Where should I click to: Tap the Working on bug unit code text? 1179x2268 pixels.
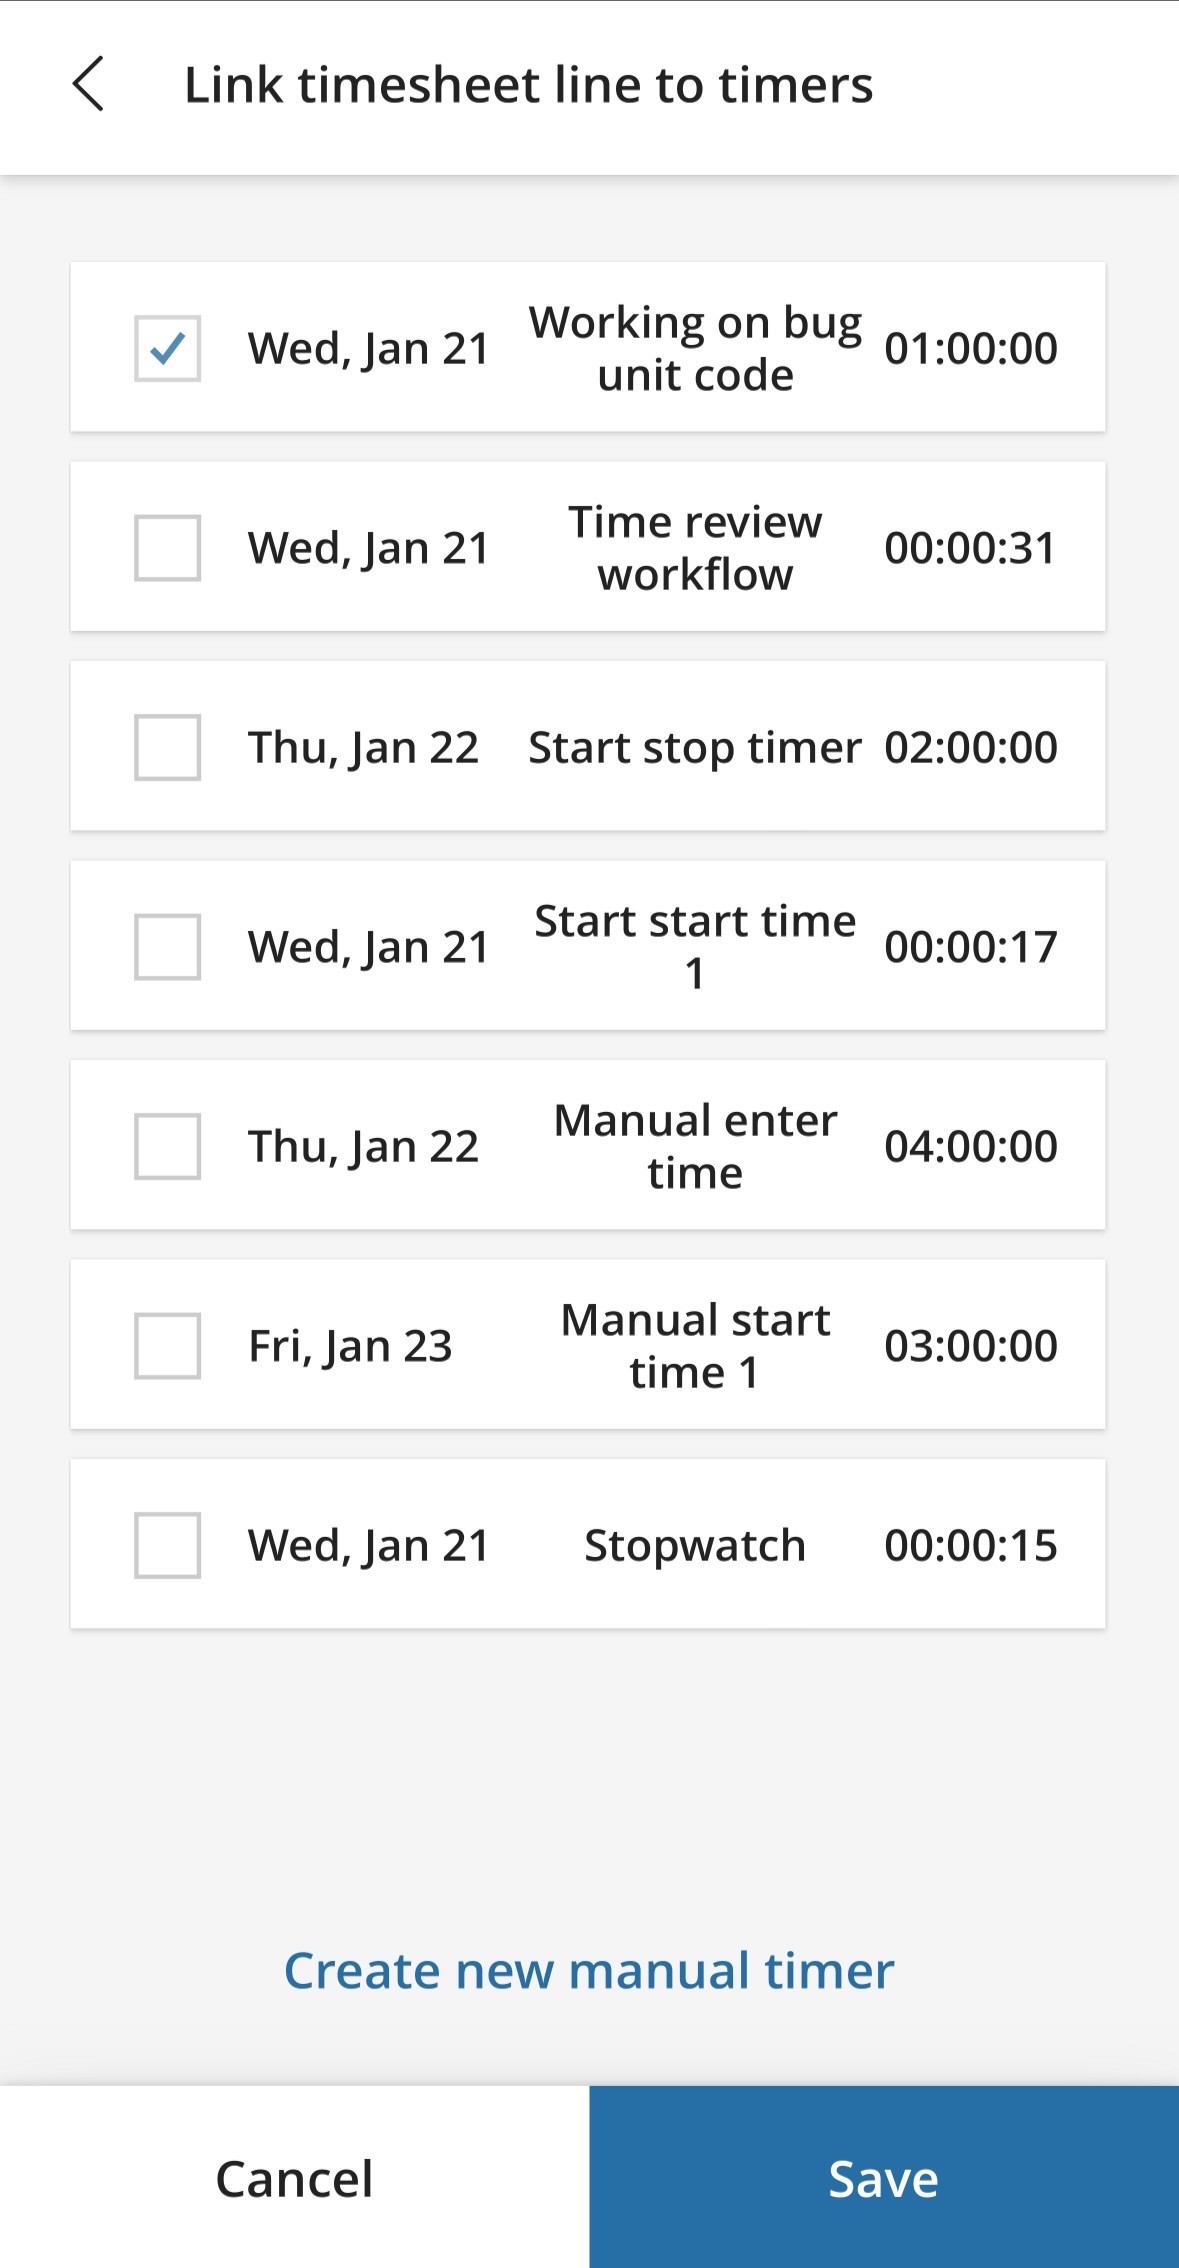point(695,348)
